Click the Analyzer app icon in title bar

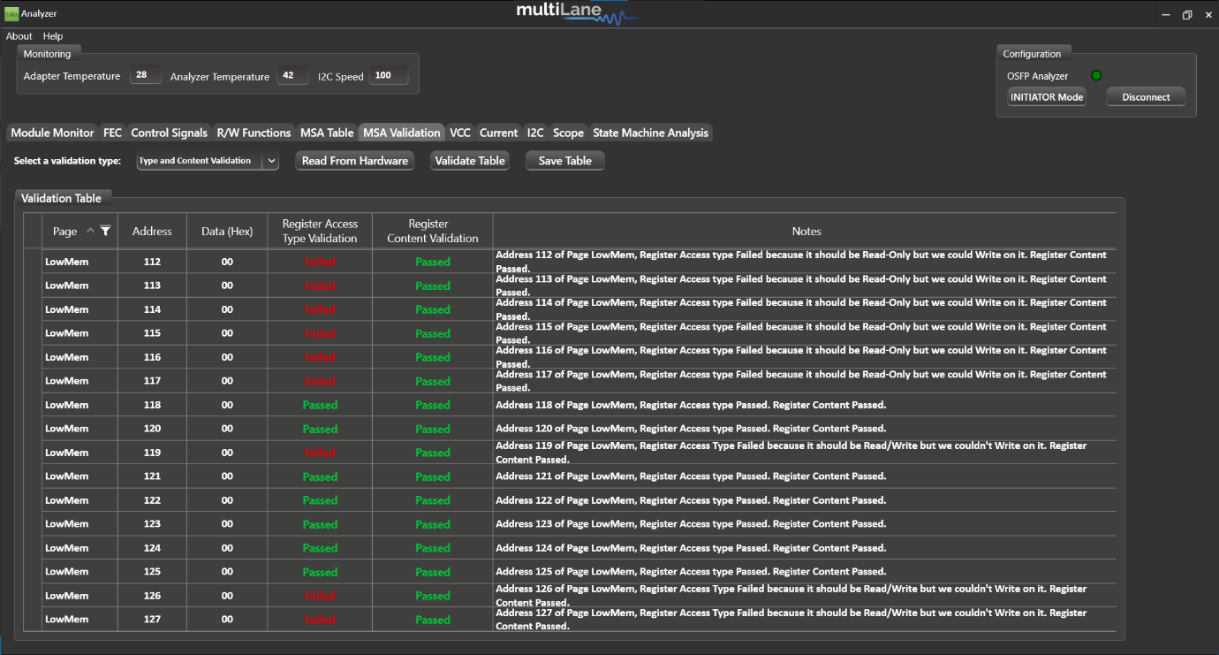pos(11,14)
